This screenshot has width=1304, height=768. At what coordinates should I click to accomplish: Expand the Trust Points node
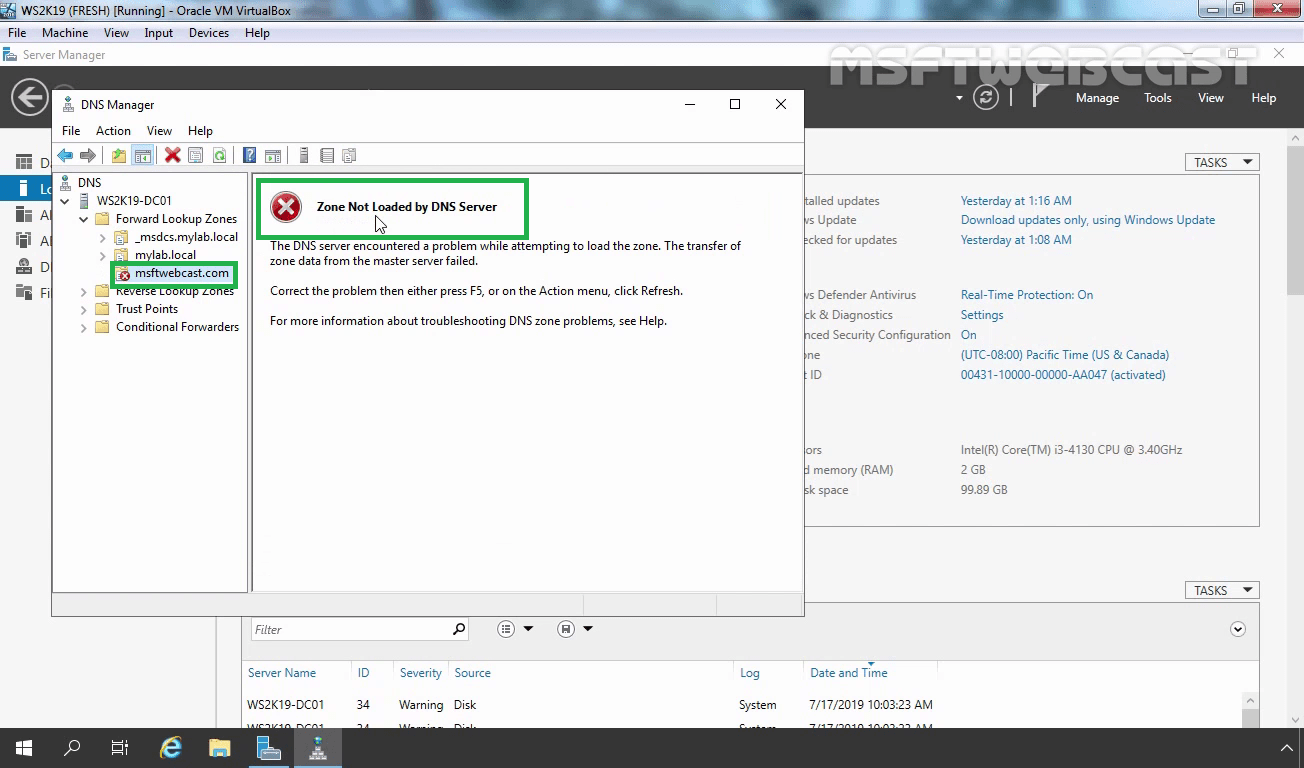pyautogui.click(x=84, y=309)
